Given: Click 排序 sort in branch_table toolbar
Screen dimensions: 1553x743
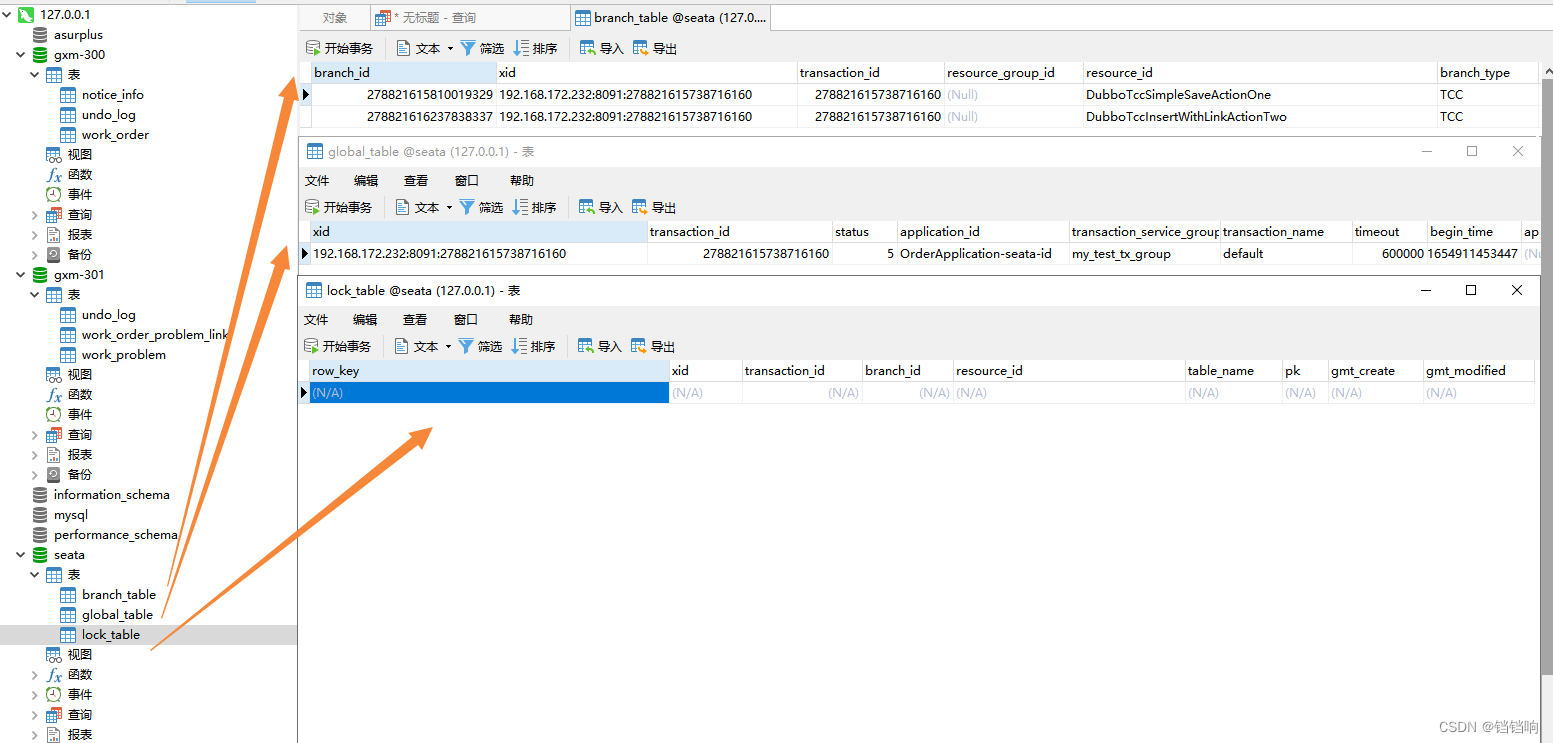Looking at the screenshot, I should [535, 48].
